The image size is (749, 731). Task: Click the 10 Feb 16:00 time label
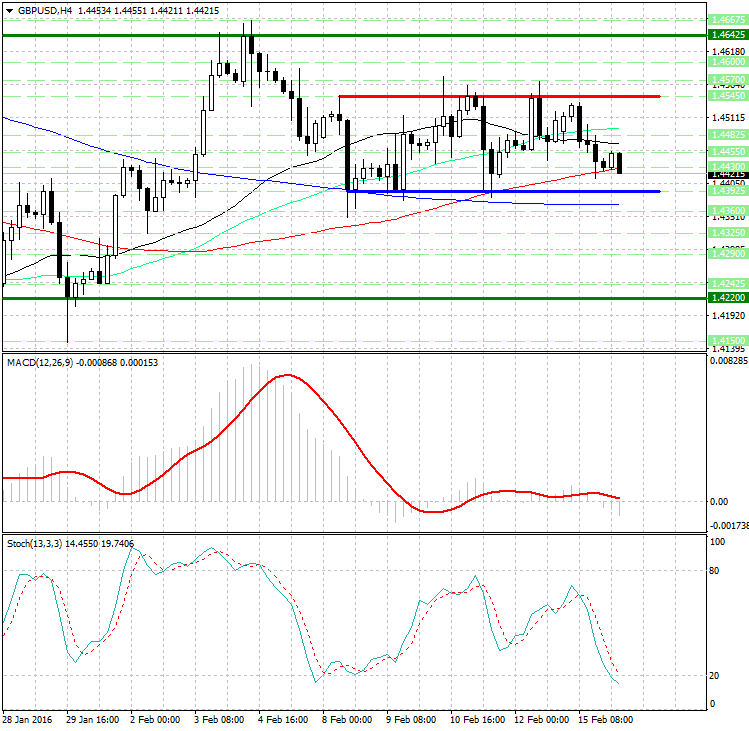pyautogui.click(x=478, y=720)
